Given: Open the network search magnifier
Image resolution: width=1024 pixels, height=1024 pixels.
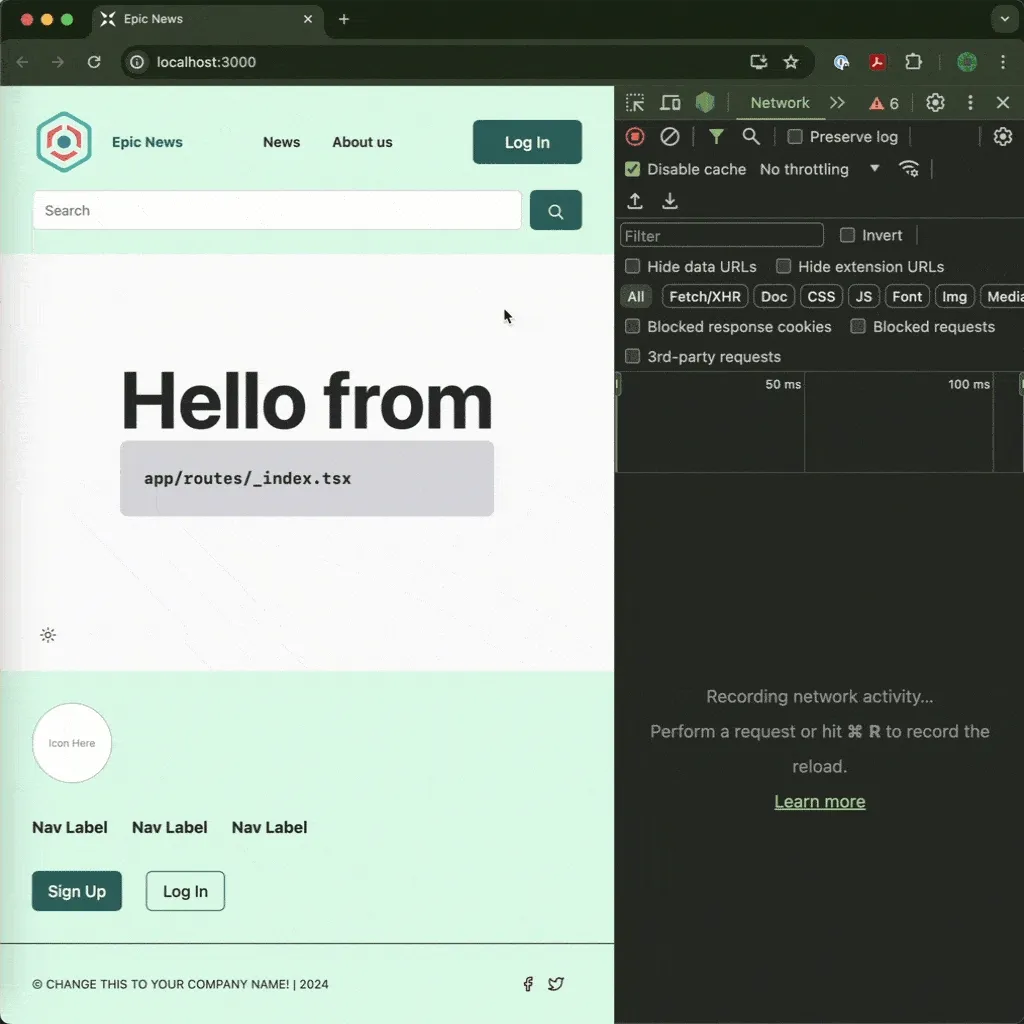Looking at the screenshot, I should (751, 136).
